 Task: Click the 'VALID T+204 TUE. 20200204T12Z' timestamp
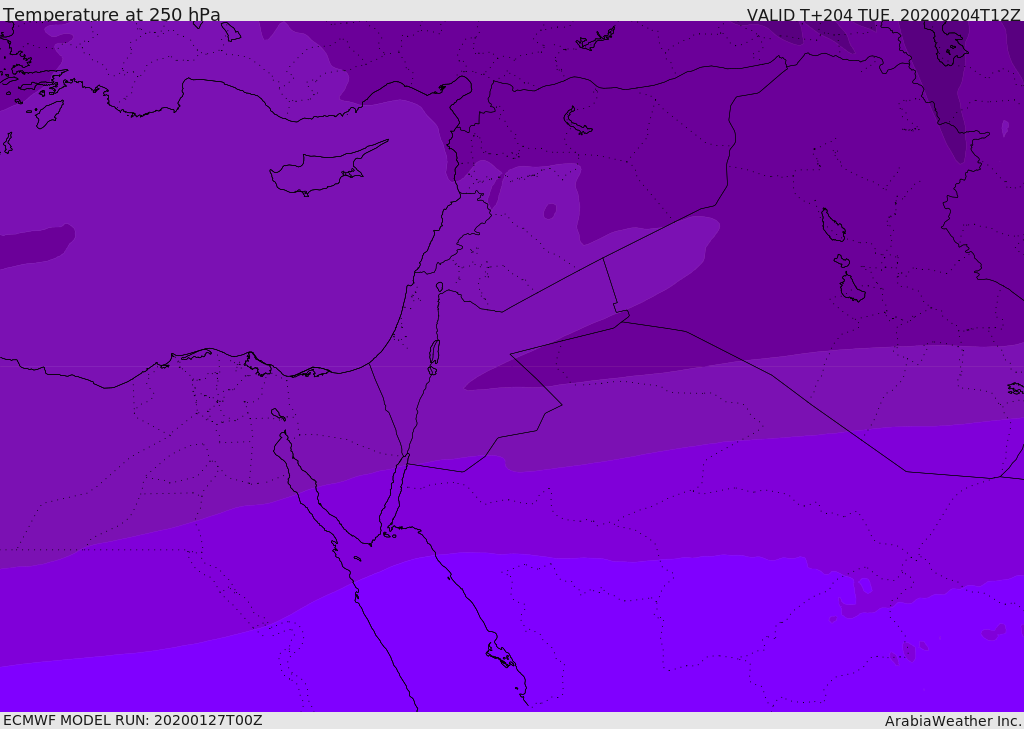point(884,15)
